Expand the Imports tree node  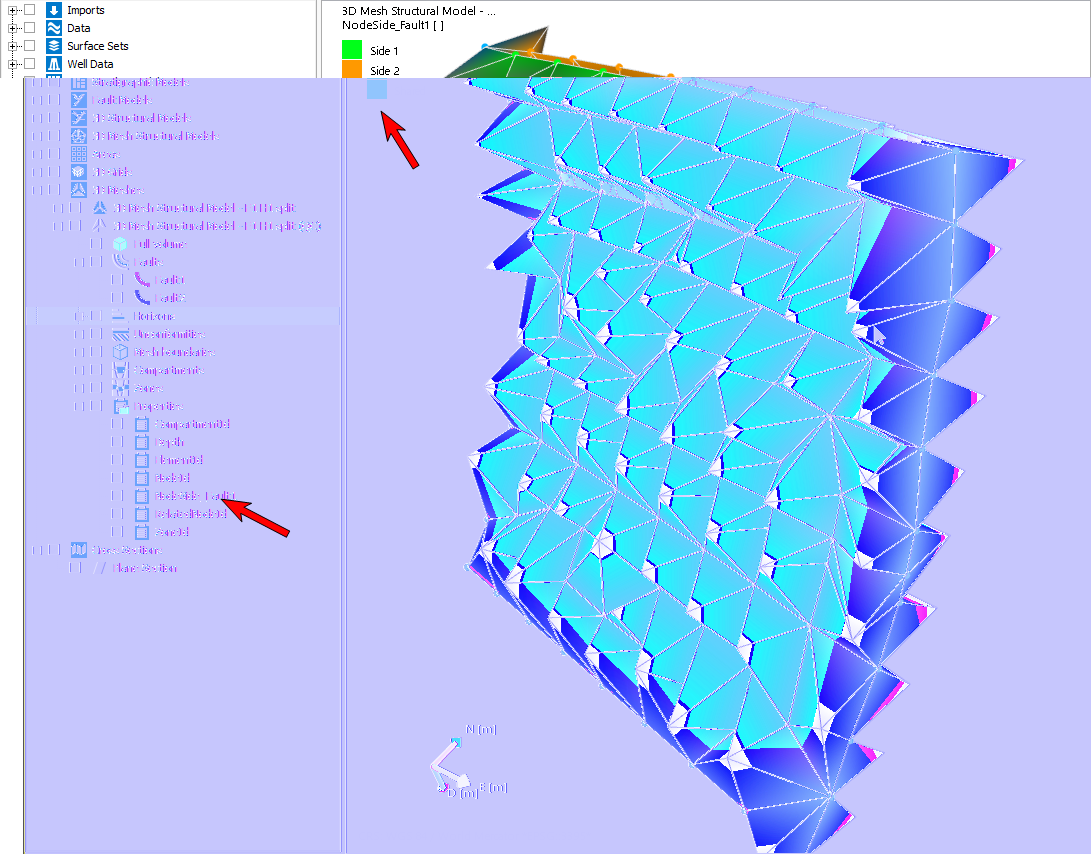pos(14,10)
